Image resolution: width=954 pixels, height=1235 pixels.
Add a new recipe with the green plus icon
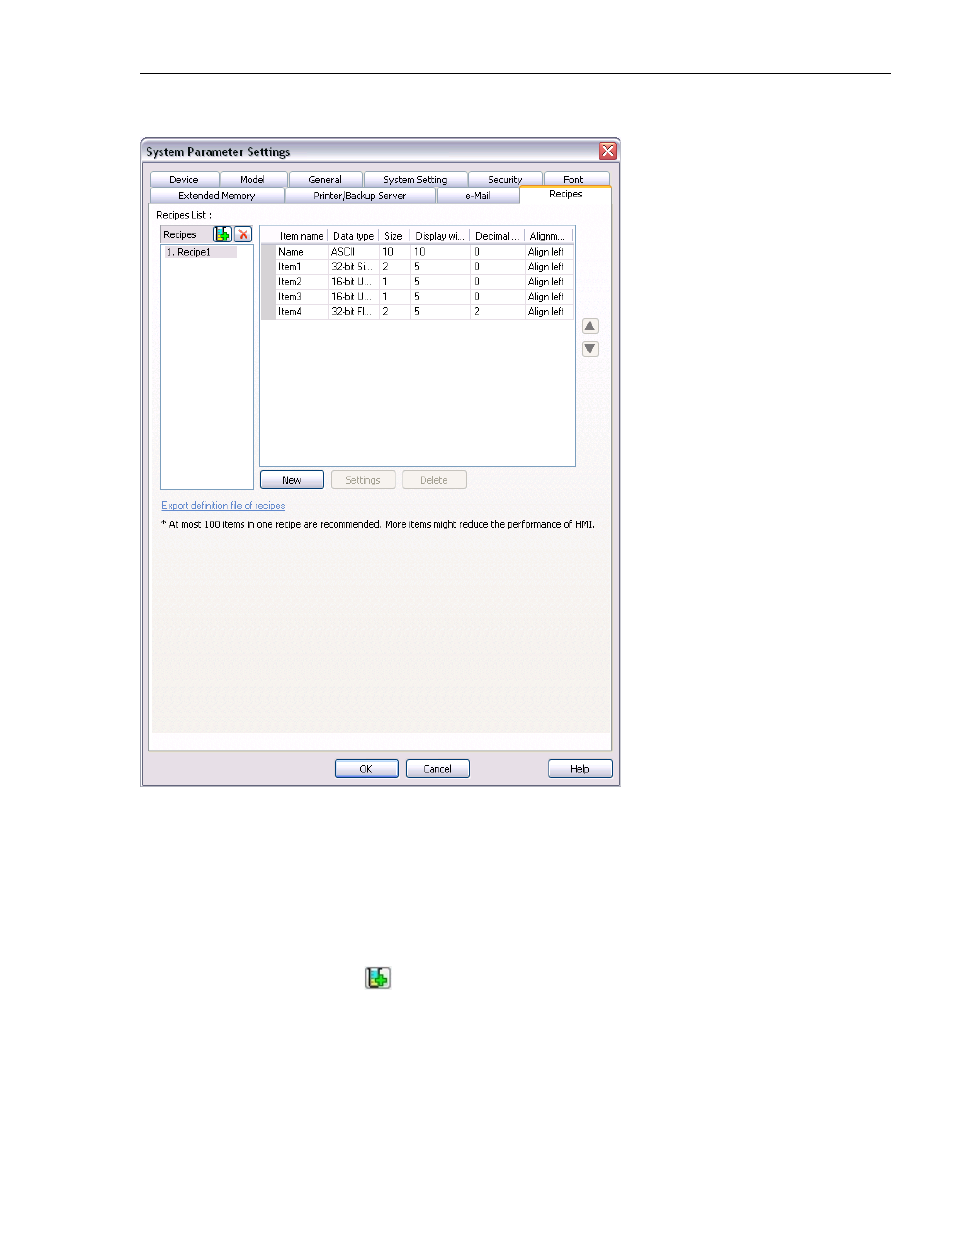coord(222,234)
